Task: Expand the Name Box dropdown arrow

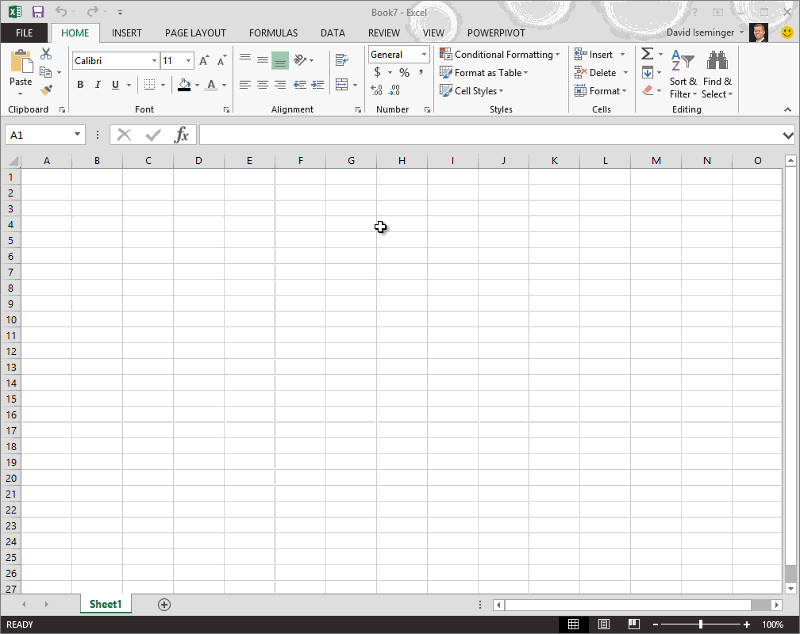Action: [77, 135]
